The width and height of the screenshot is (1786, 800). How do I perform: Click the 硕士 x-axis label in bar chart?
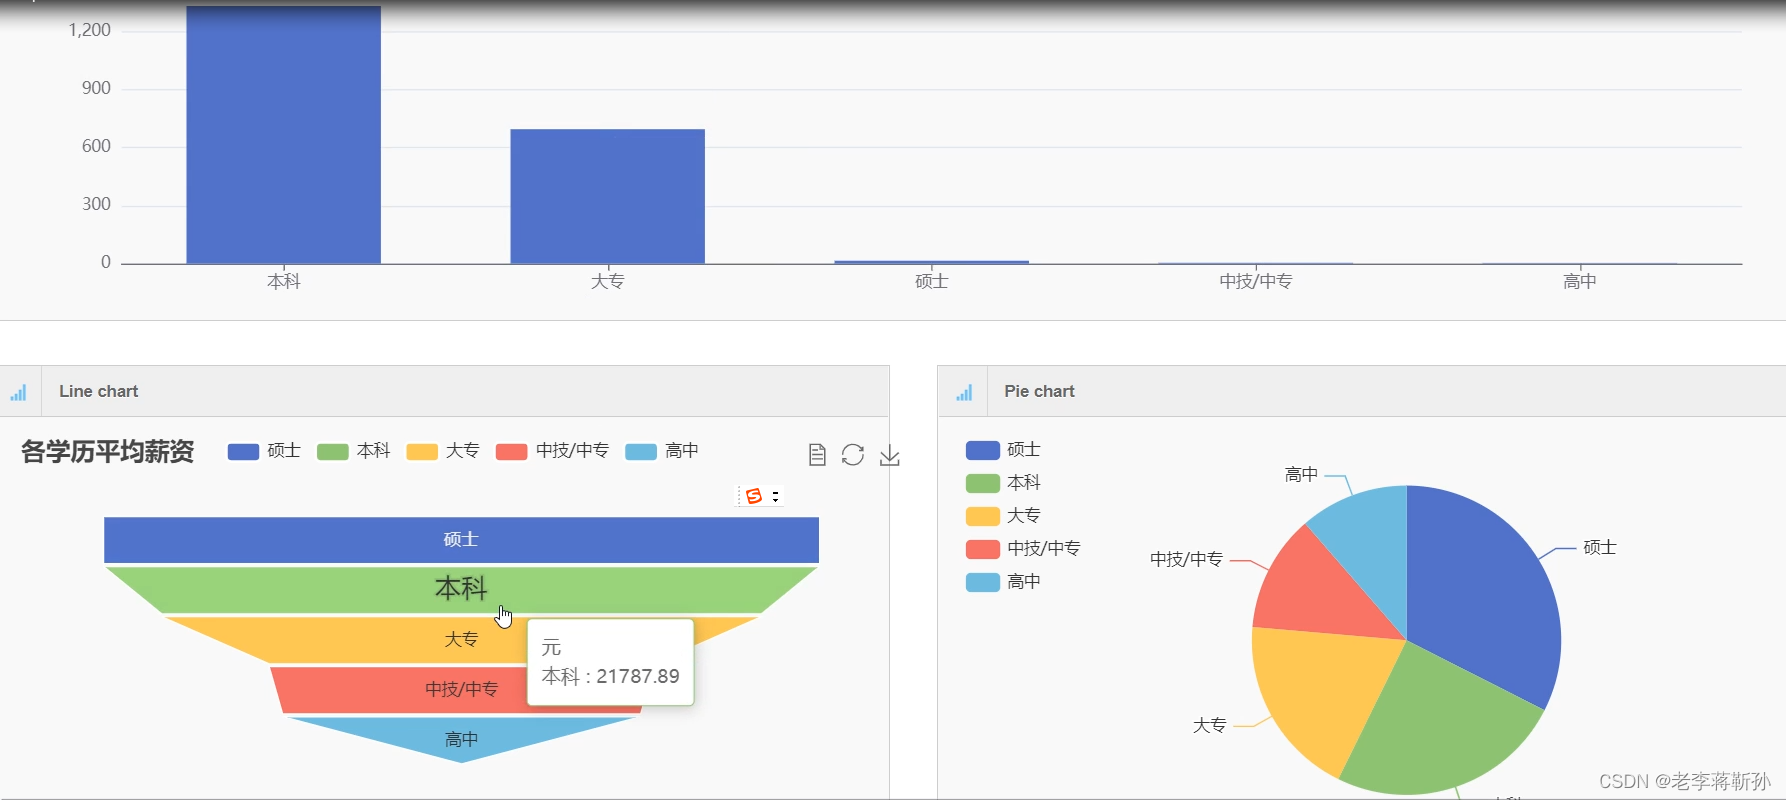pyautogui.click(x=932, y=282)
